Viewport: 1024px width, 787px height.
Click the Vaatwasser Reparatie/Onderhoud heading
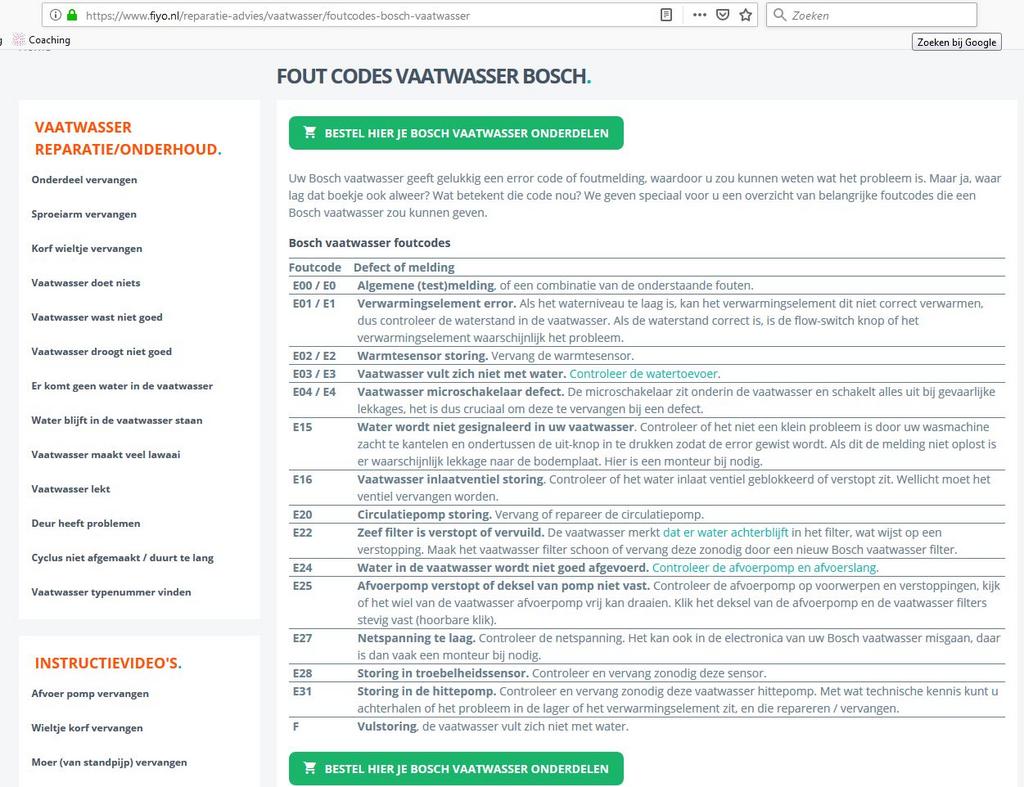(x=128, y=138)
